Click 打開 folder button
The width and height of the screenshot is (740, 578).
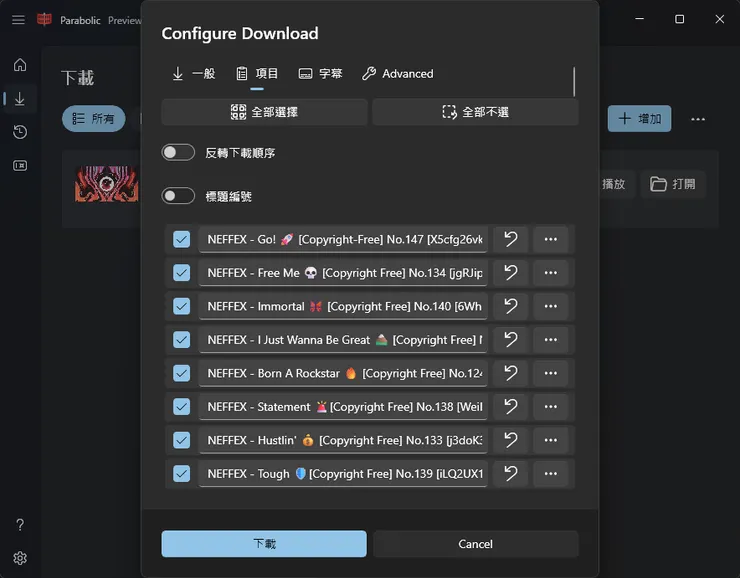pos(673,184)
